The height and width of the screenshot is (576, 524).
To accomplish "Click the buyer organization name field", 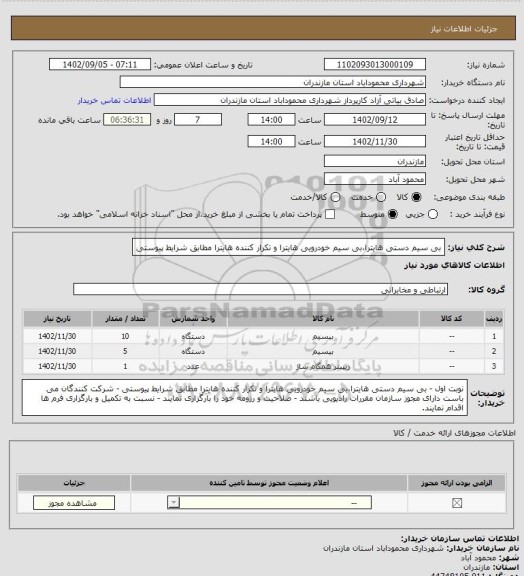I will 273,82.
